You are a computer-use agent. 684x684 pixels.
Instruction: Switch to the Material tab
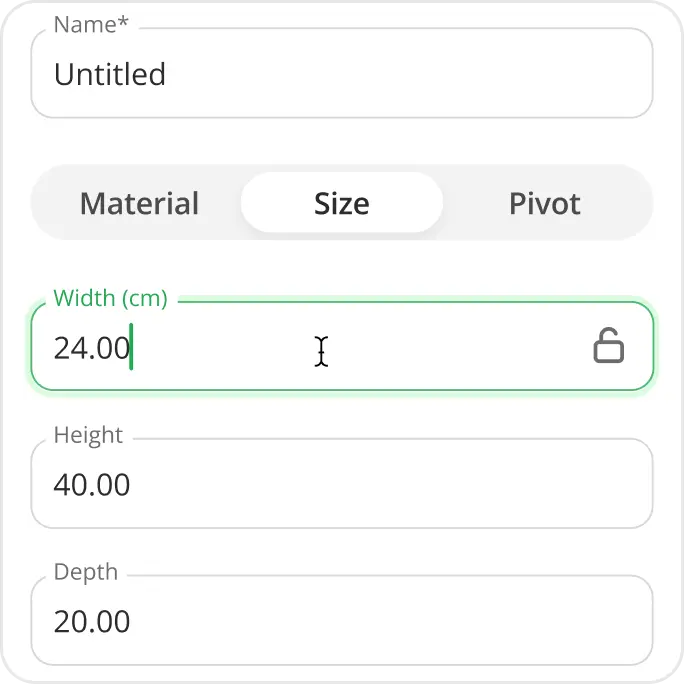pos(139,203)
